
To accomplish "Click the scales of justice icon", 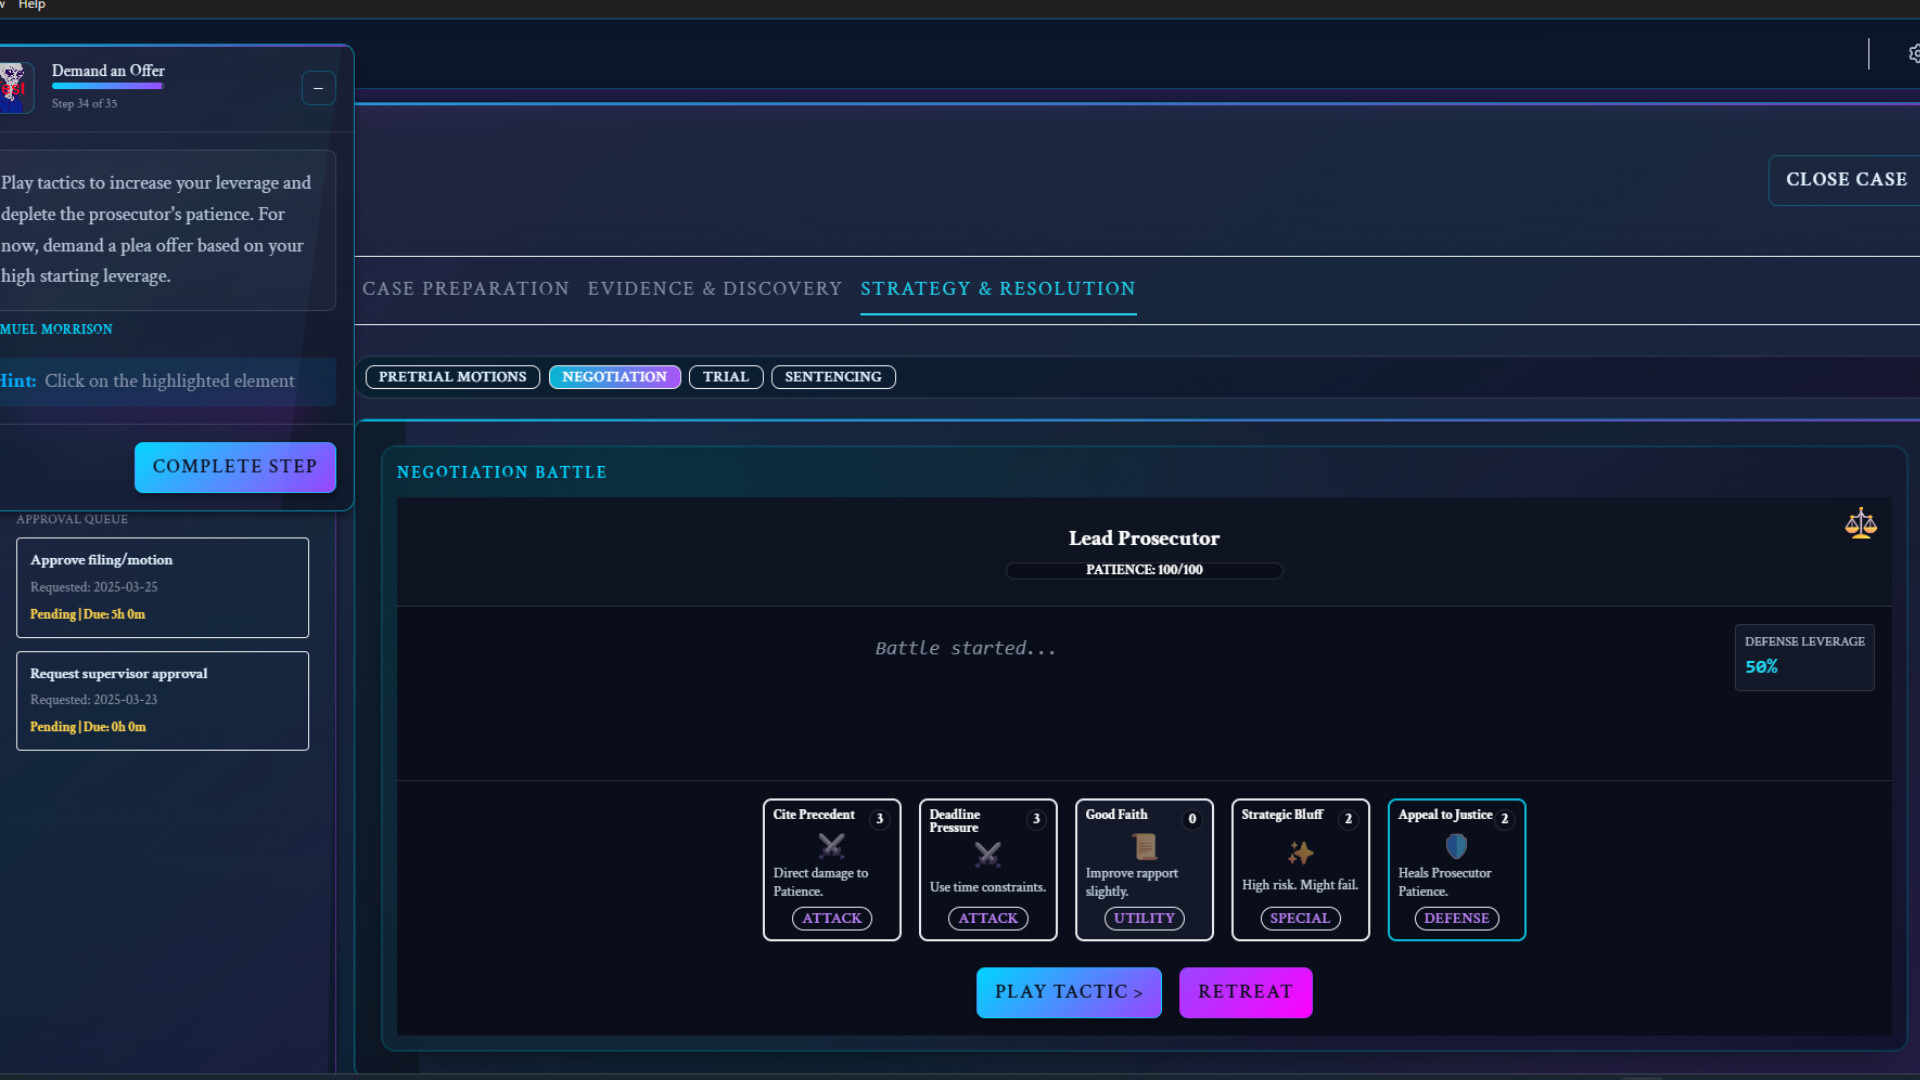I will pyautogui.click(x=1860, y=523).
